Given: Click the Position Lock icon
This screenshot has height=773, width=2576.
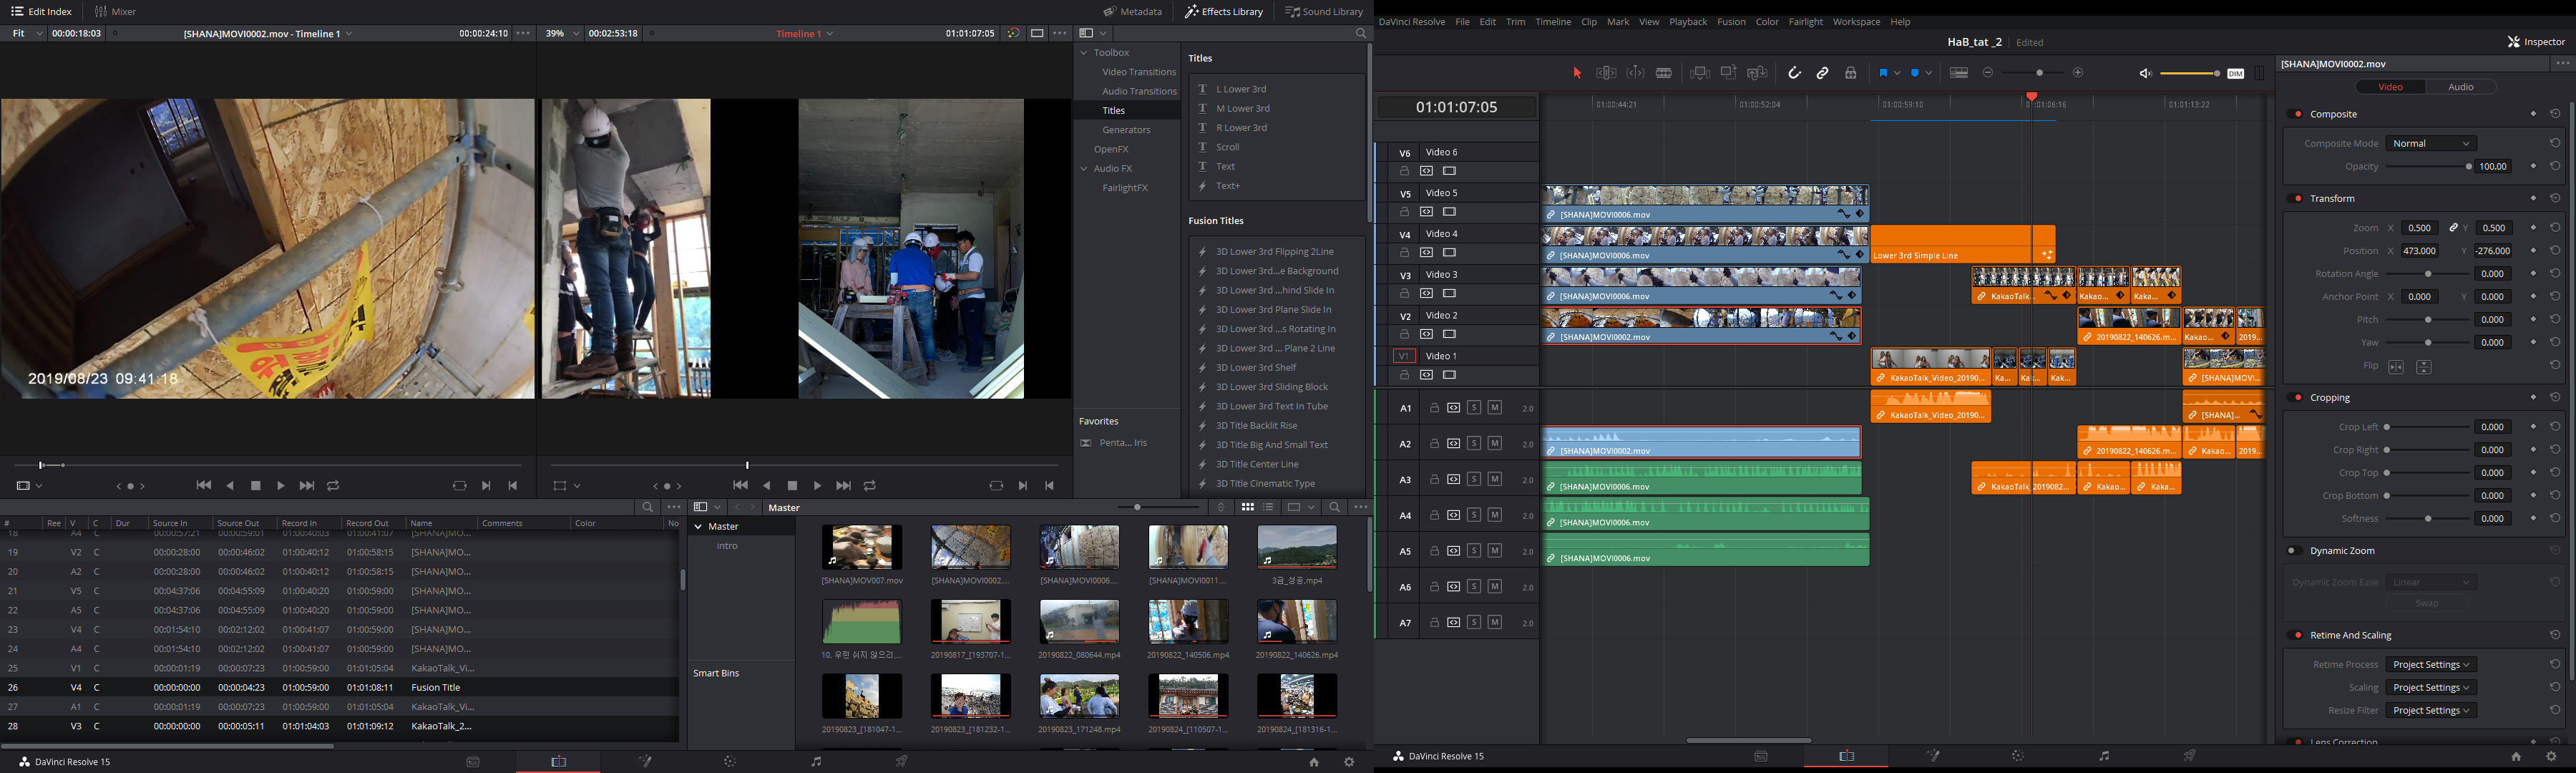Looking at the screenshot, I should [x=1851, y=73].
